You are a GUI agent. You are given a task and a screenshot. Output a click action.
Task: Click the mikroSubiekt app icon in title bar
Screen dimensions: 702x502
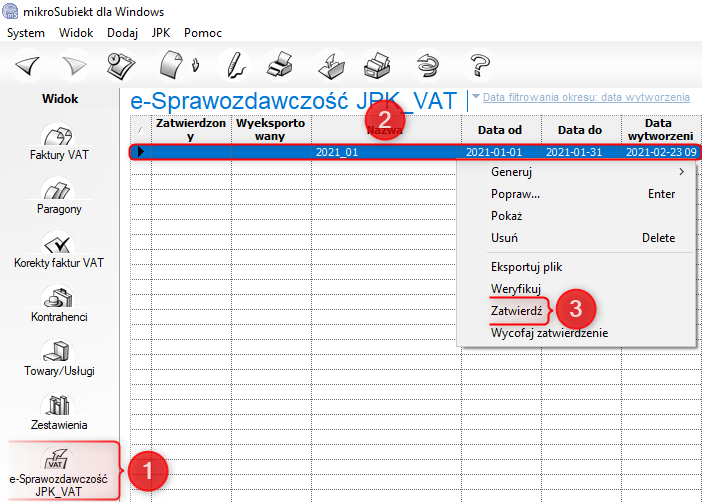(10, 11)
